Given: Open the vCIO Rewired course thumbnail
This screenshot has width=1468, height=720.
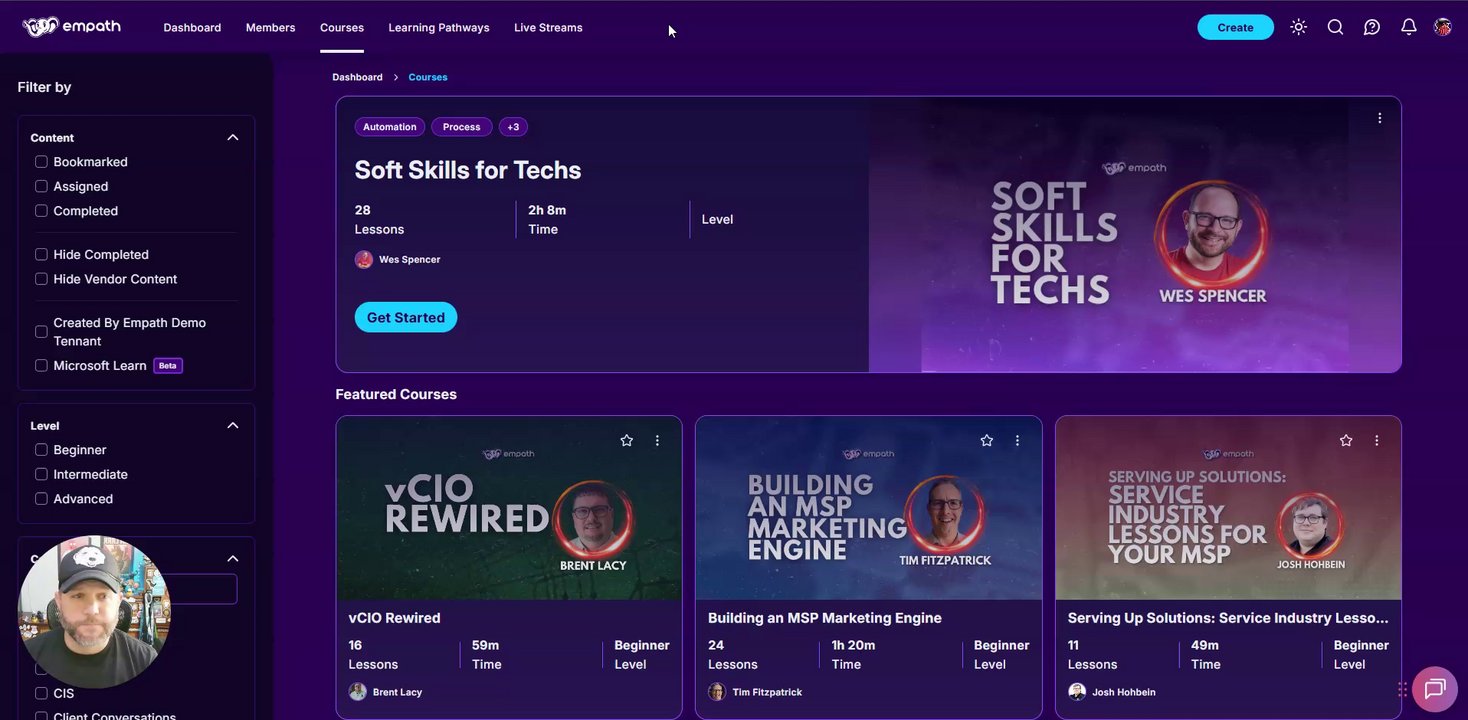Looking at the screenshot, I should [x=509, y=508].
